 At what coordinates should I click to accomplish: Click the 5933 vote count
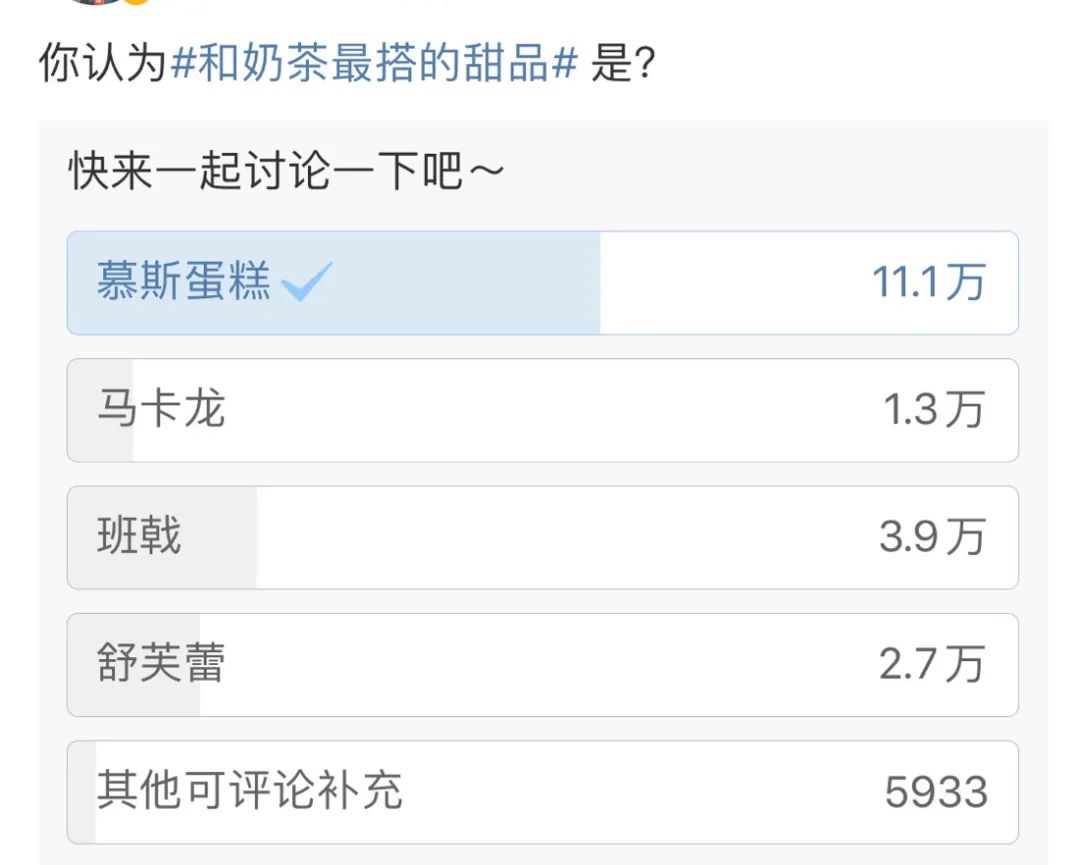click(936, 792)
